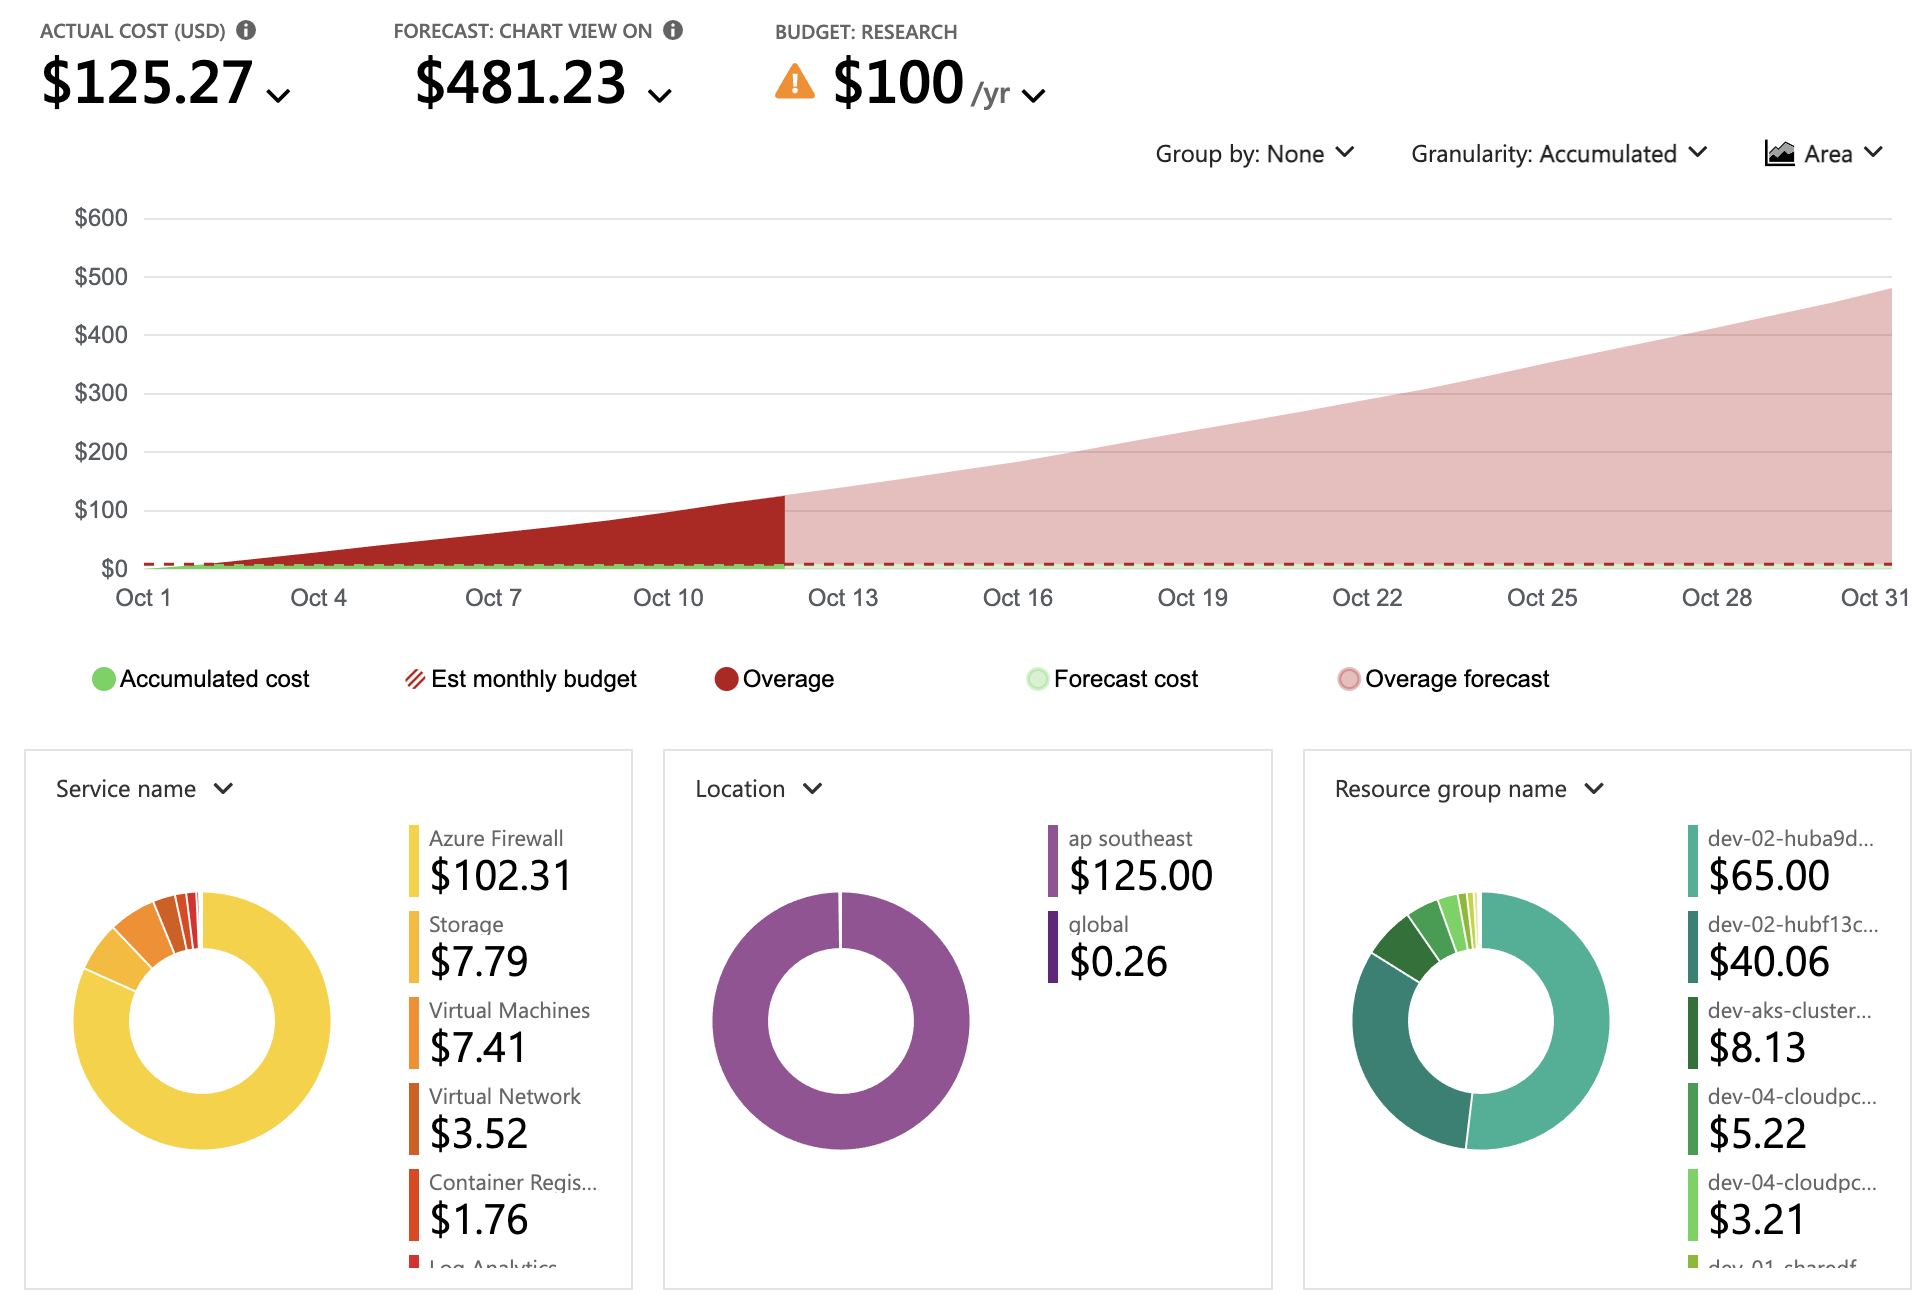Click the Azure Firewall yellow color swatch
Viewport: 1928px width, 1302px height.
click(414, 861)
